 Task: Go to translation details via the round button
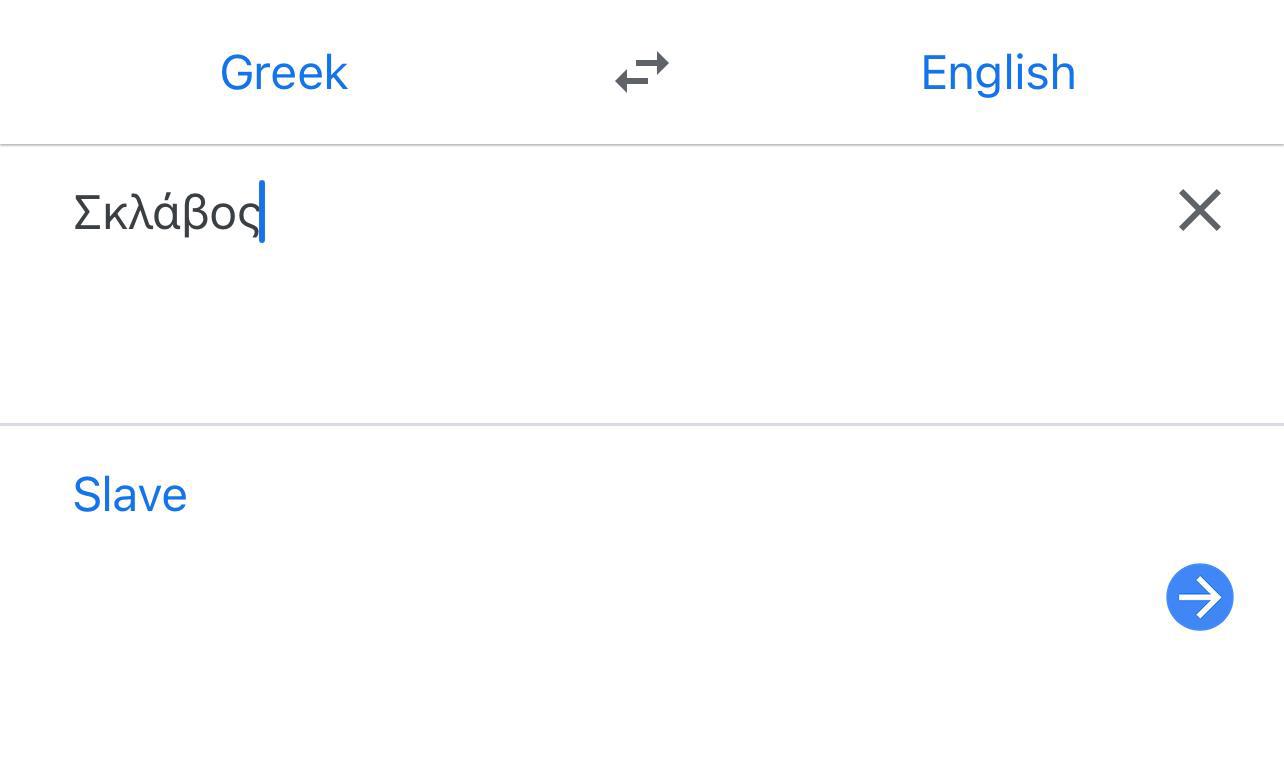click(1199, 597)
